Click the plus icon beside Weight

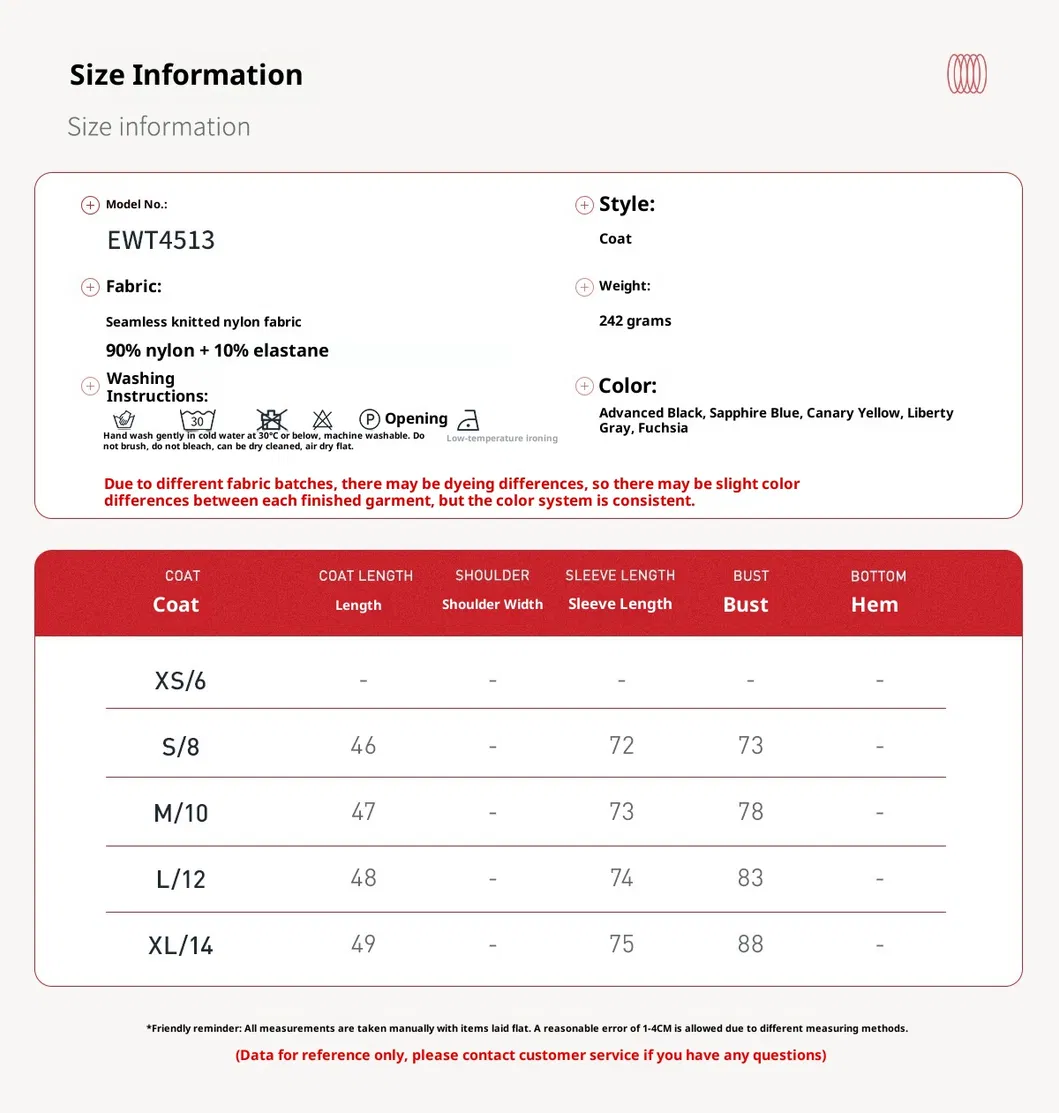(584, 287)
